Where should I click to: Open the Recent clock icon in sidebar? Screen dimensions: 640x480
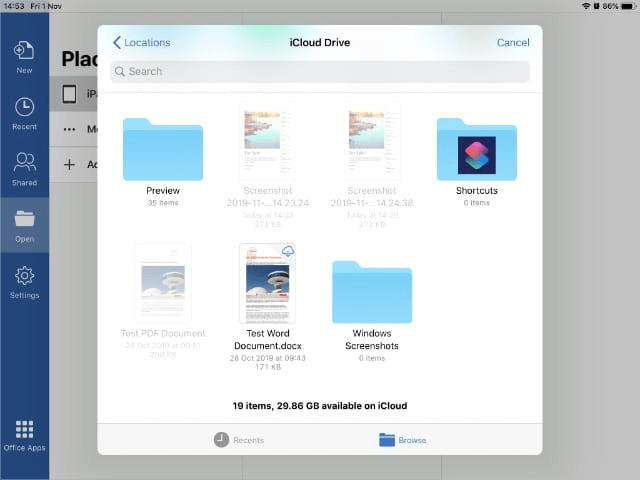click(24, 107)
